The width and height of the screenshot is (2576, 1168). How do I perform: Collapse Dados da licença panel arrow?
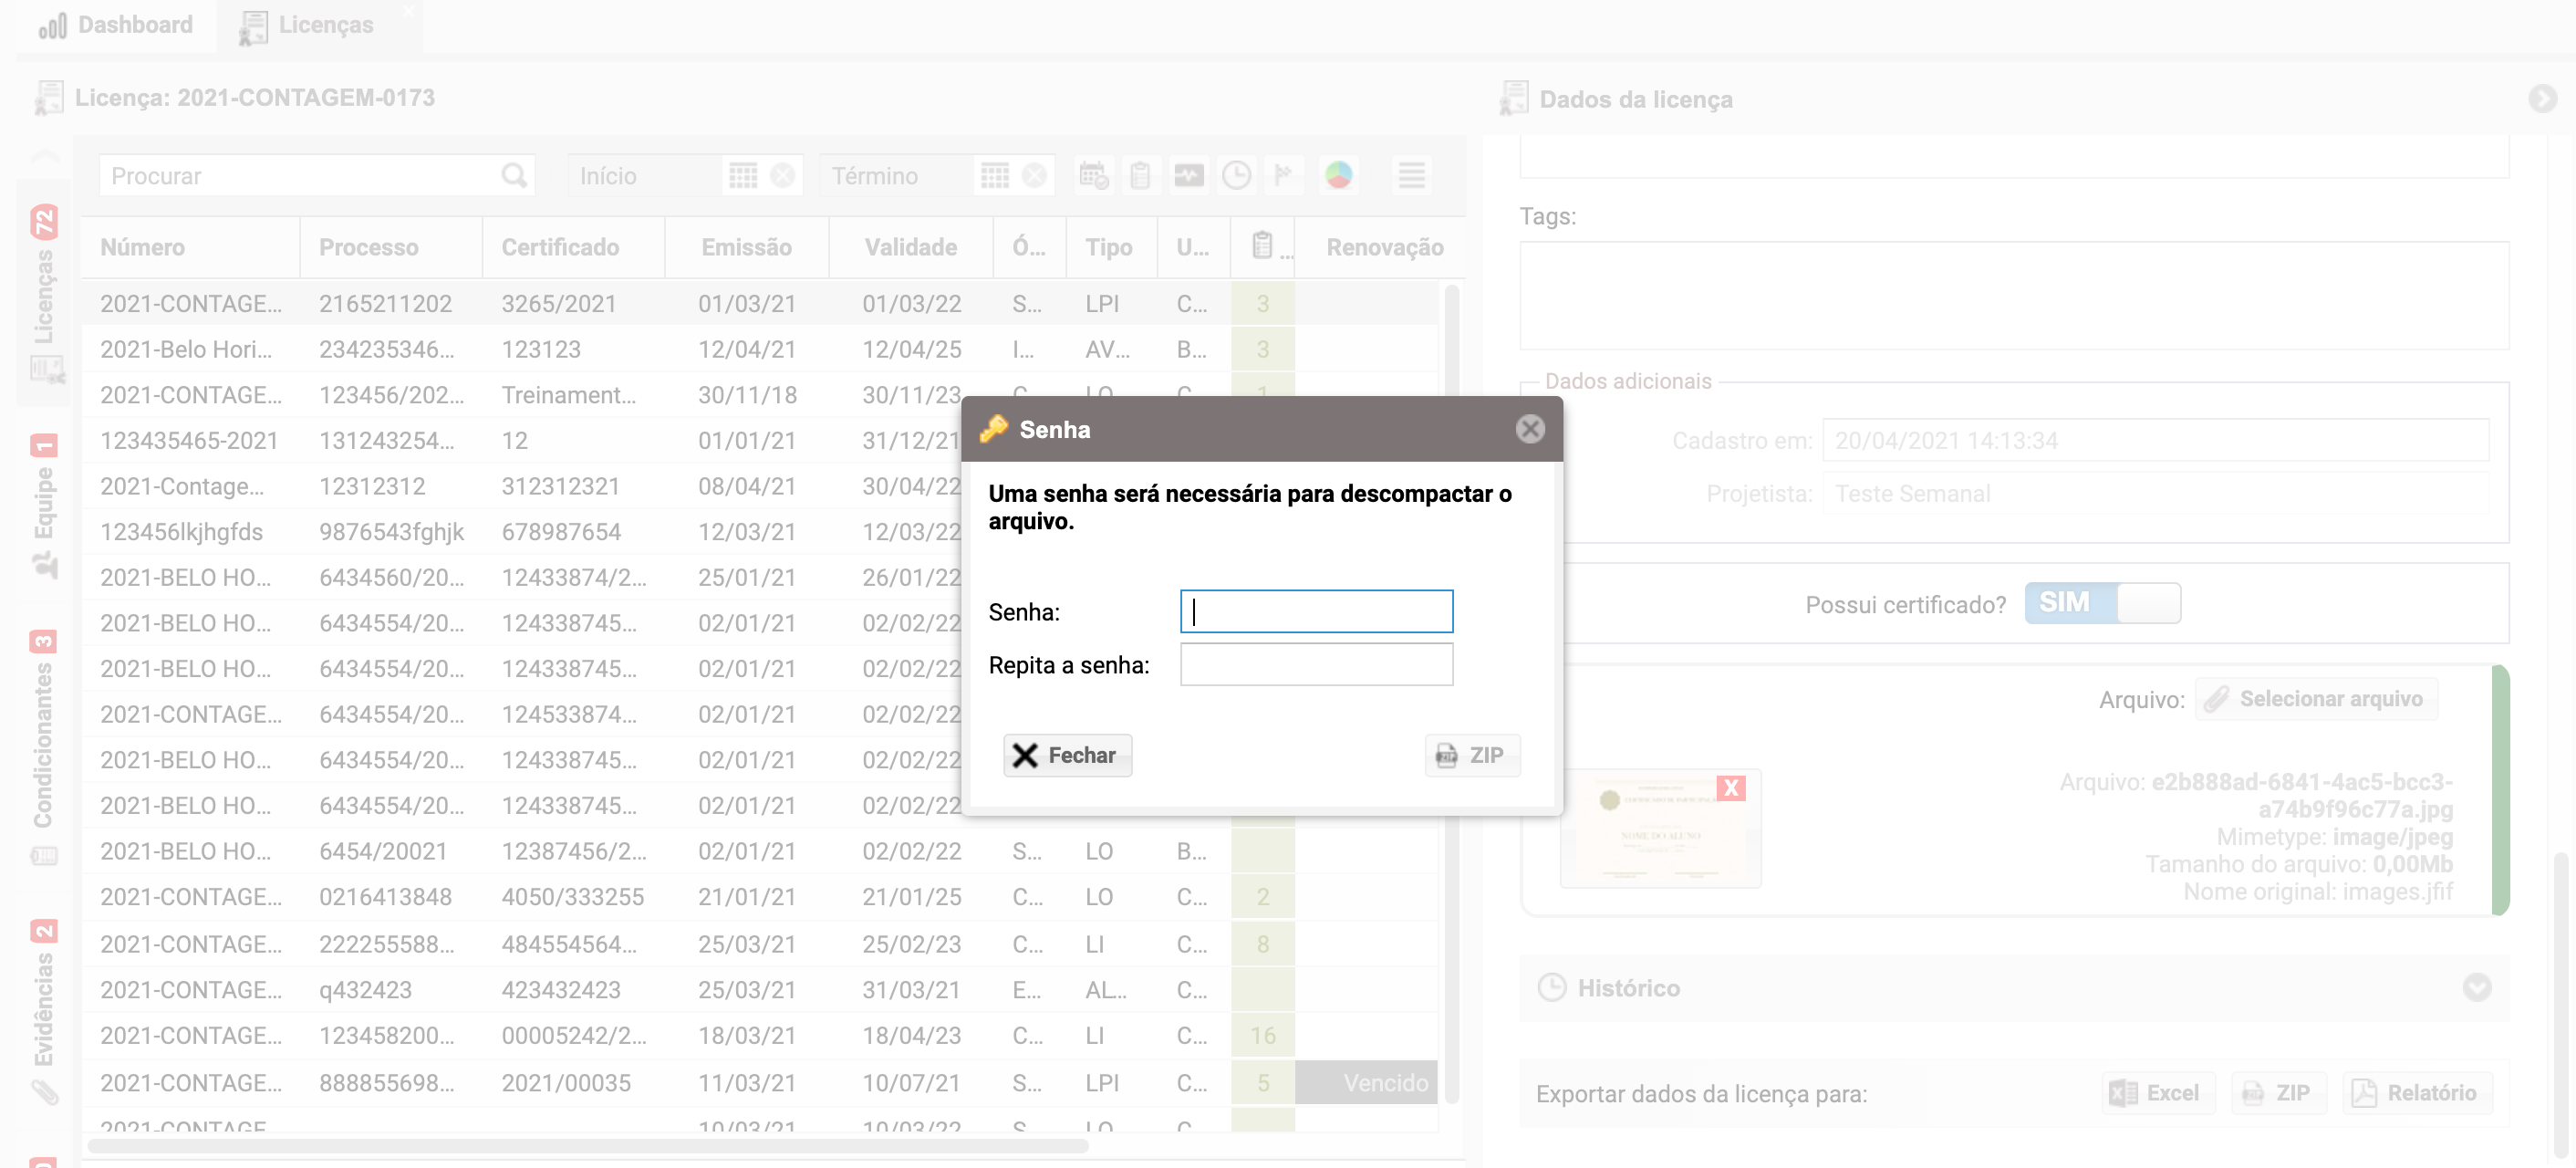[x=2542, y=99]
